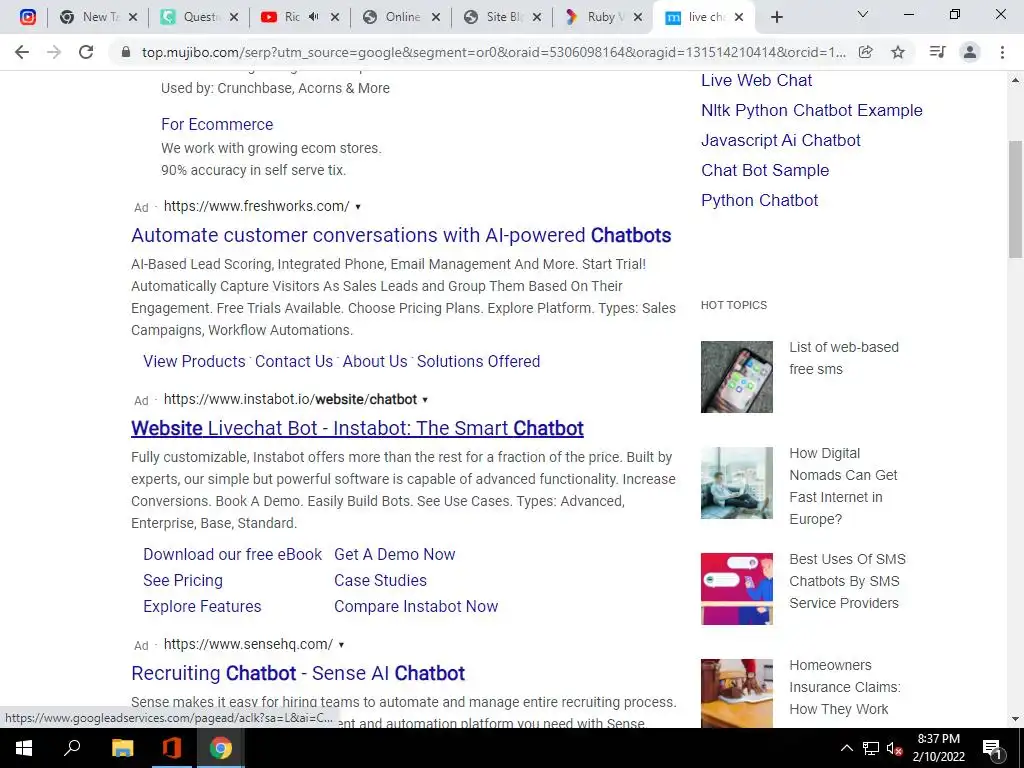1024x768 pixels.
Task: Open Python Chatbot related search
Action: click(x=760, y=200)
